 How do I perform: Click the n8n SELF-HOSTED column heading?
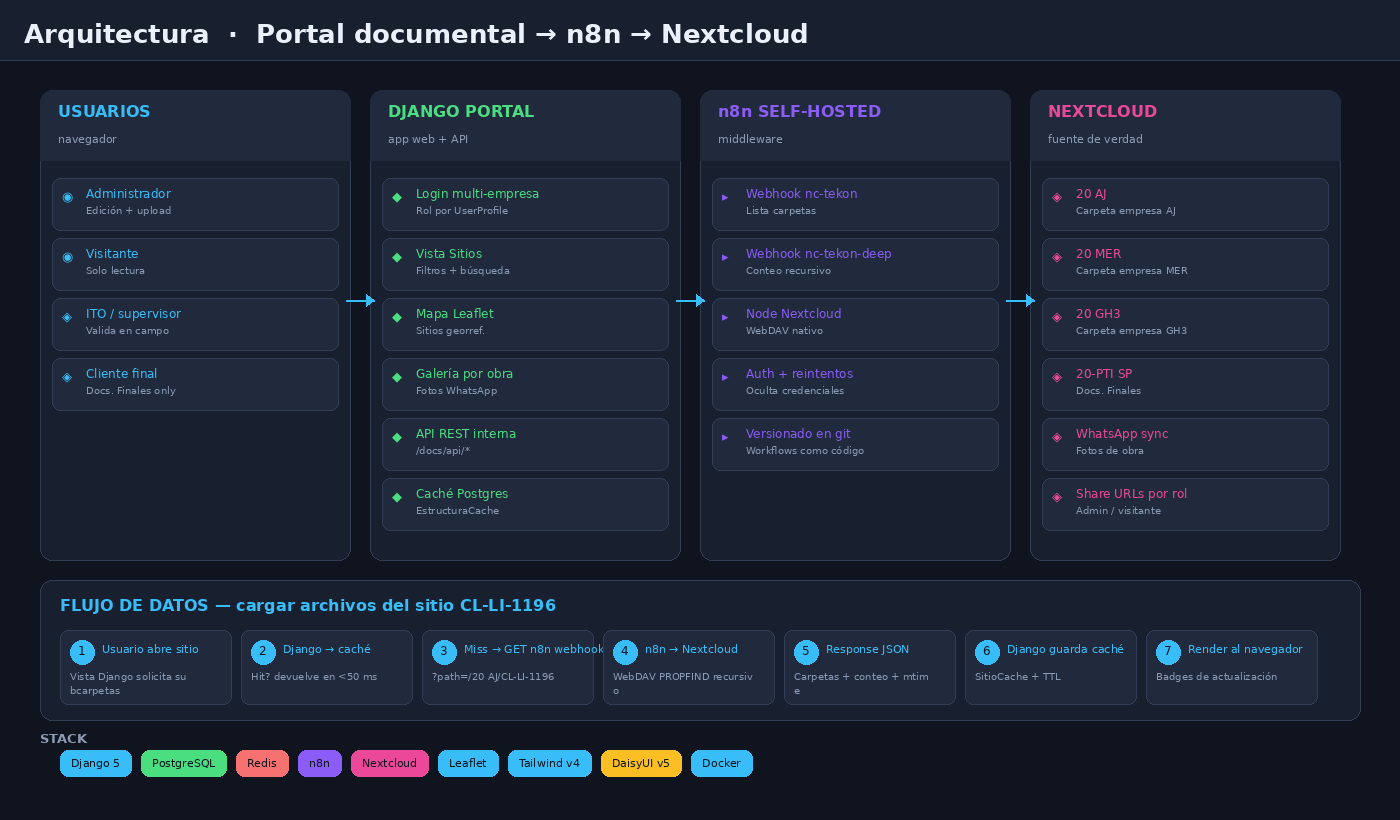[799, 112]
